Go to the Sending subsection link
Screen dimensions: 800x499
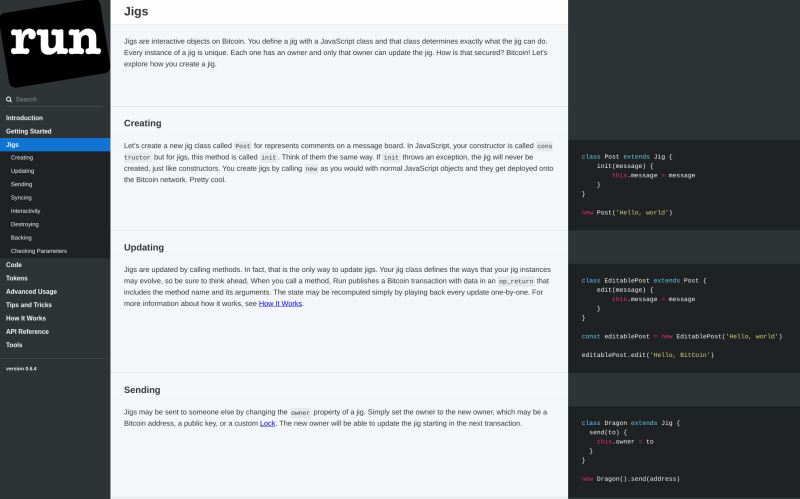21,184
